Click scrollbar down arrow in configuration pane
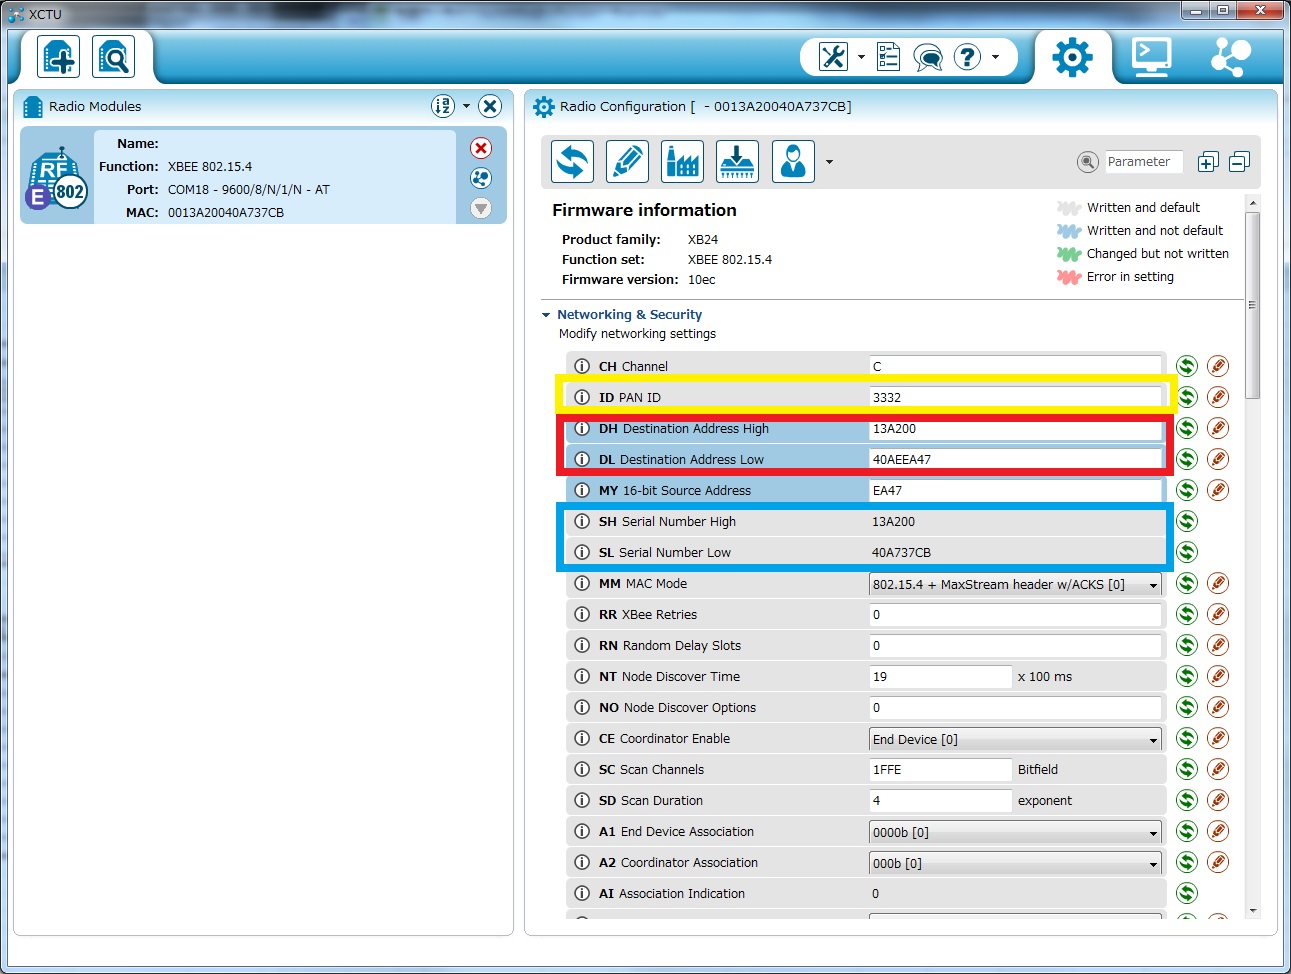 (x=1253, y=911)
